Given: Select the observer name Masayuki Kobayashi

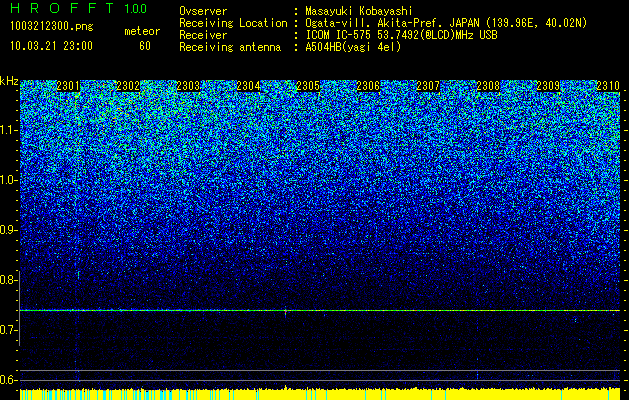Looking at the screenshot, I should coord(359,11).
